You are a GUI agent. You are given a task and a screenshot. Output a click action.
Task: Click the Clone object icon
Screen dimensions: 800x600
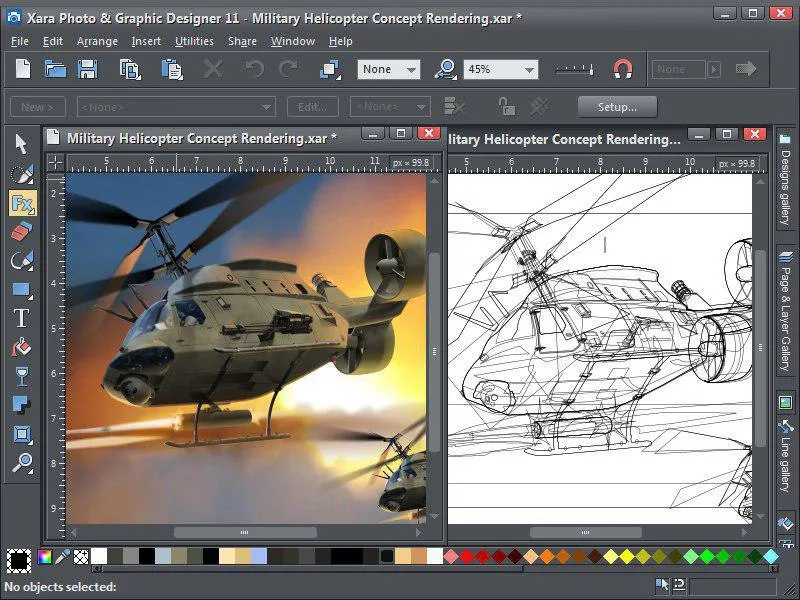(330, 69)
